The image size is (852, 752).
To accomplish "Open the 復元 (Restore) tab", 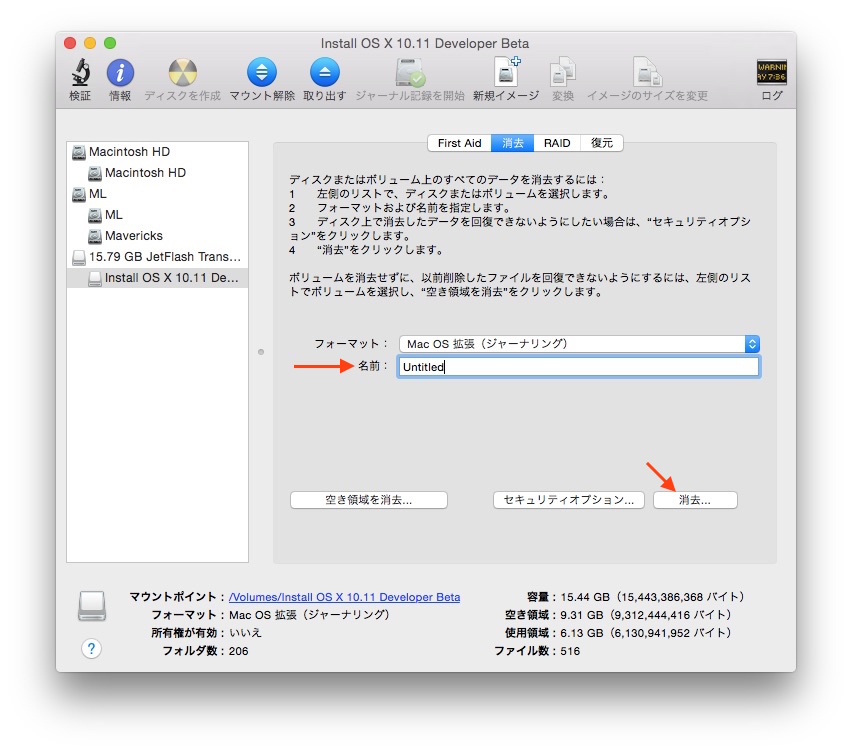I will [602, 143].
